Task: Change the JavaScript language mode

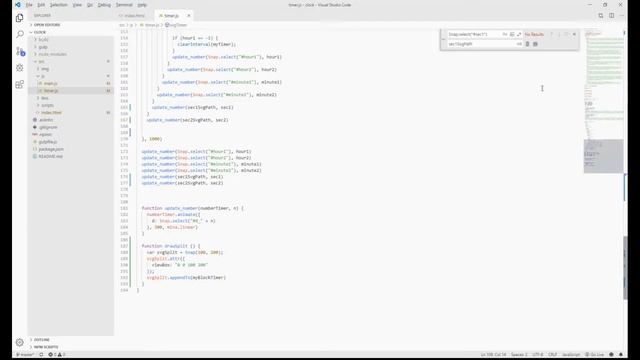Action: pos(571,355)
